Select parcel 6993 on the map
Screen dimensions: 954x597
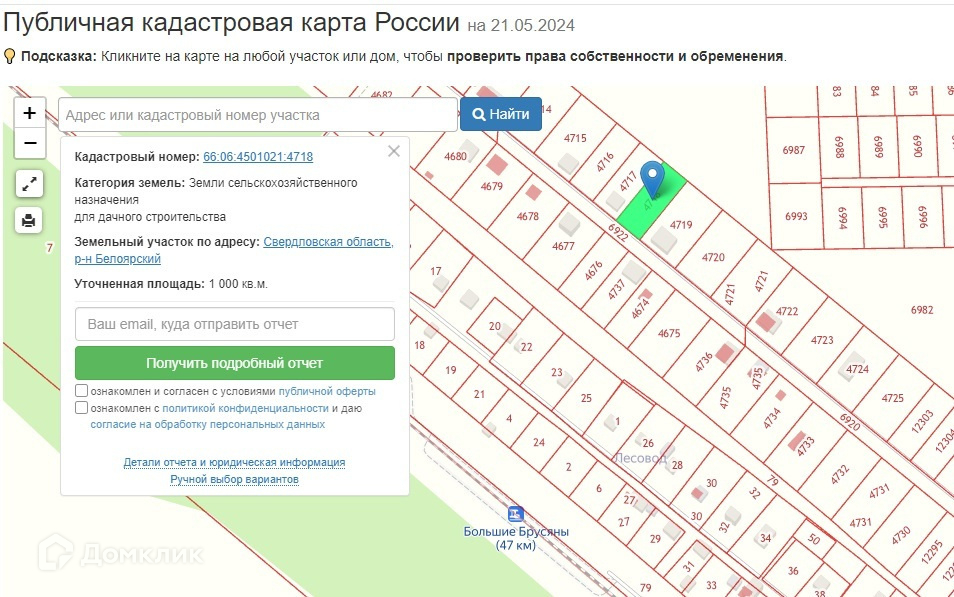(796, 216)
